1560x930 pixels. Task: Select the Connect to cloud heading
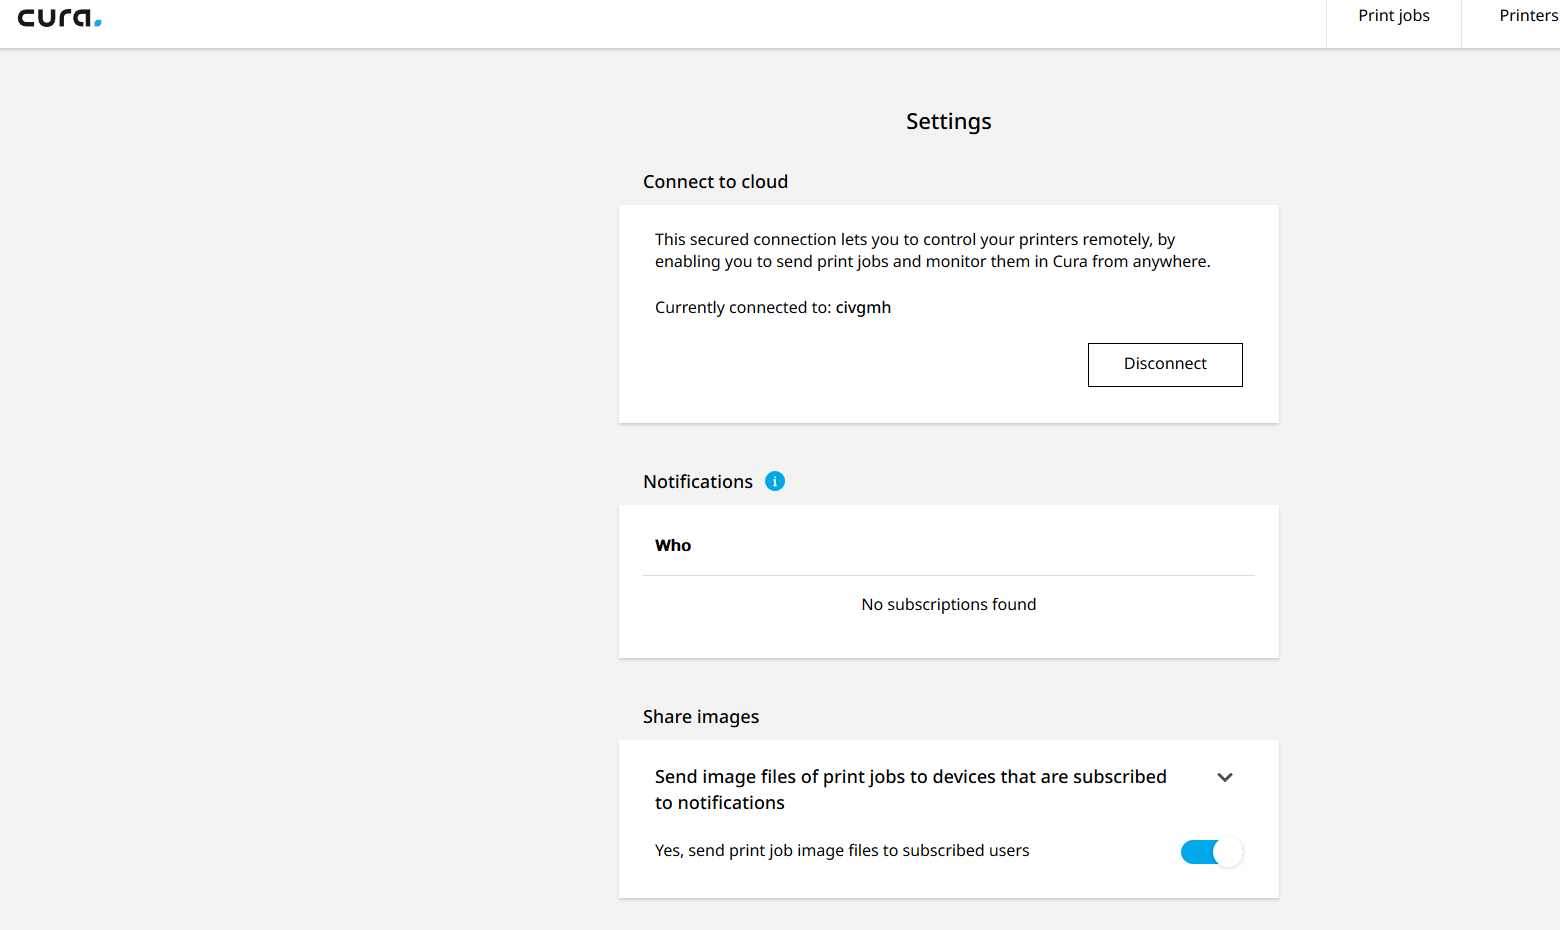715,182
